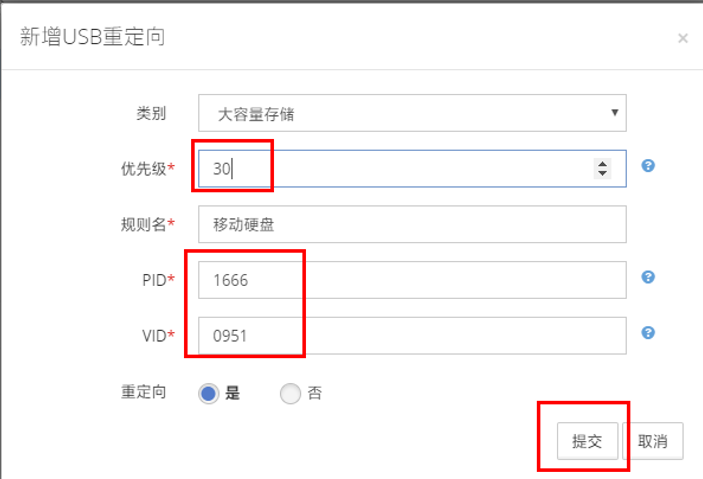Click the help icon next to PID
This screenshot has width=703, height=479.
(x=648, y=277)
